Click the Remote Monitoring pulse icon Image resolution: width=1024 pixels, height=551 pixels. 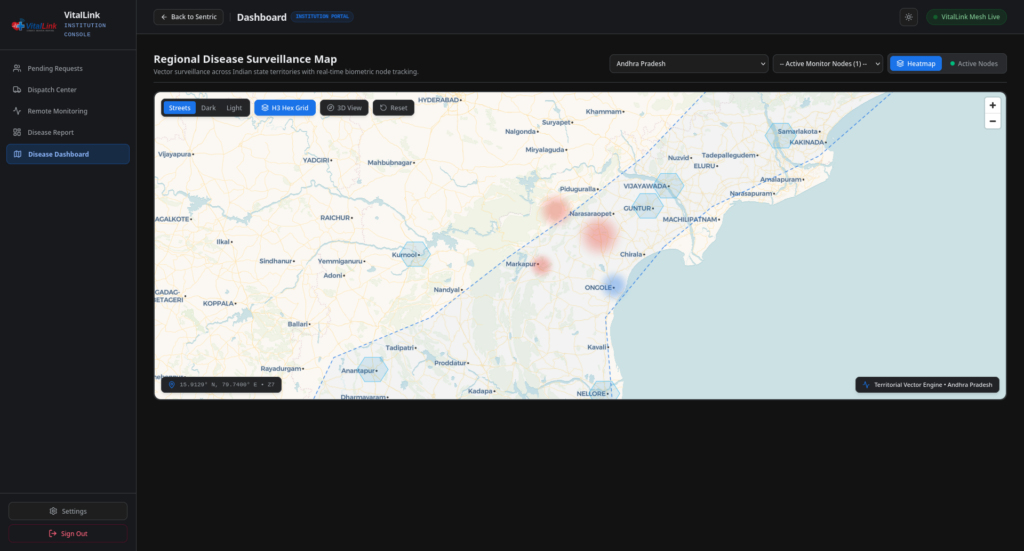17,111
